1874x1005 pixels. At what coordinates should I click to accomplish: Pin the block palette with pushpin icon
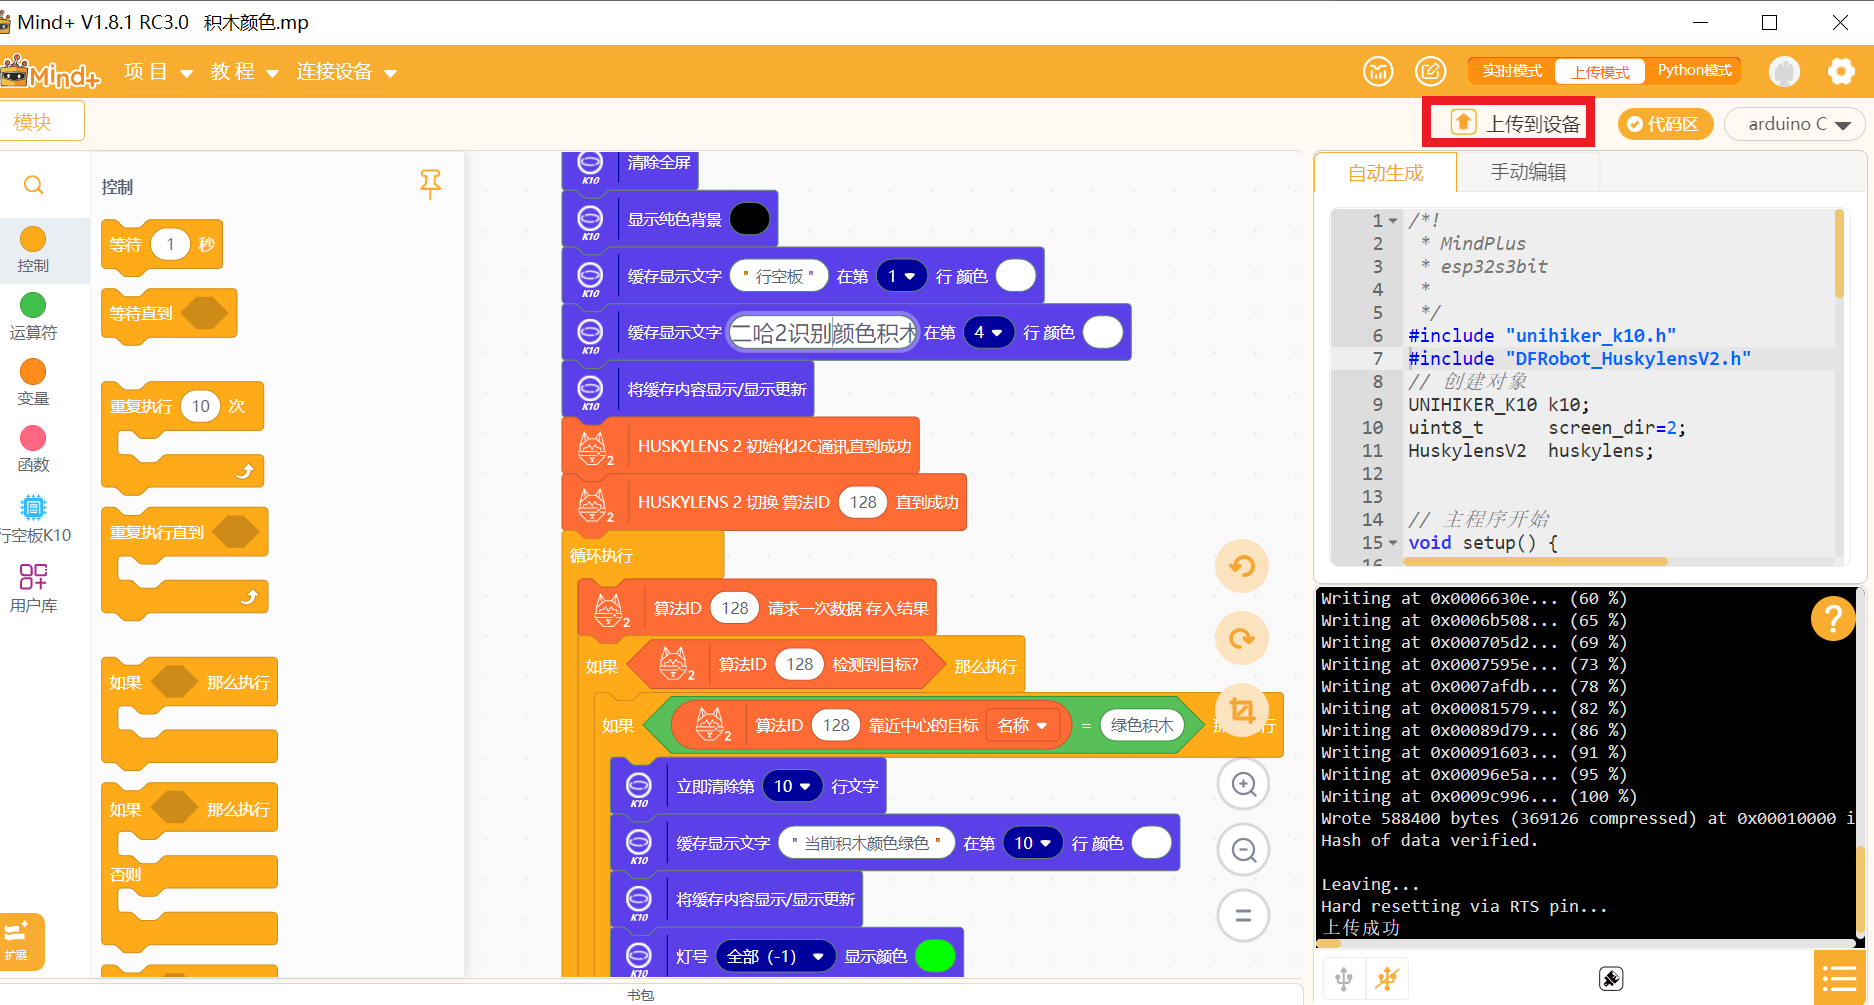coord(430,183)
